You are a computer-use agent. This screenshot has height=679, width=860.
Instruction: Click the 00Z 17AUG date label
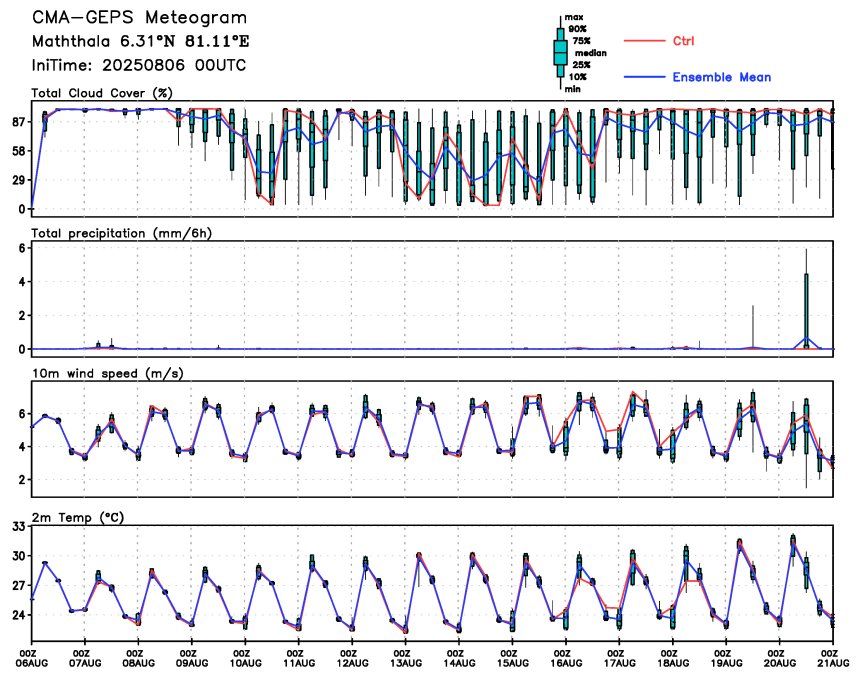[620, 658]
